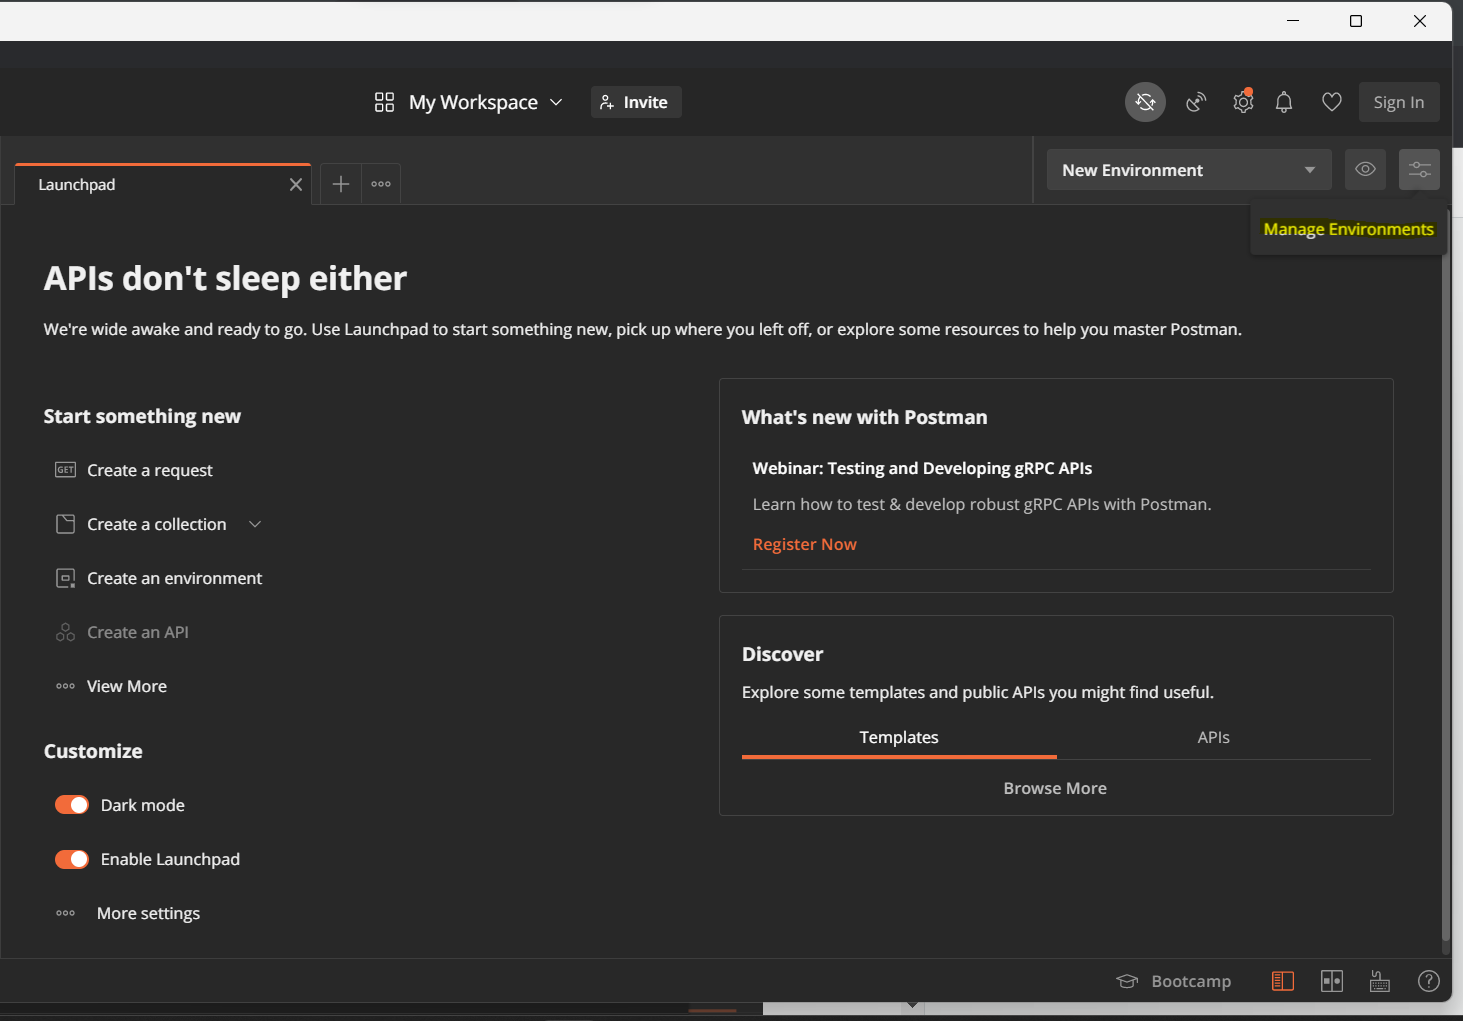Click the API icon beside Create an API

pos(65,632)
